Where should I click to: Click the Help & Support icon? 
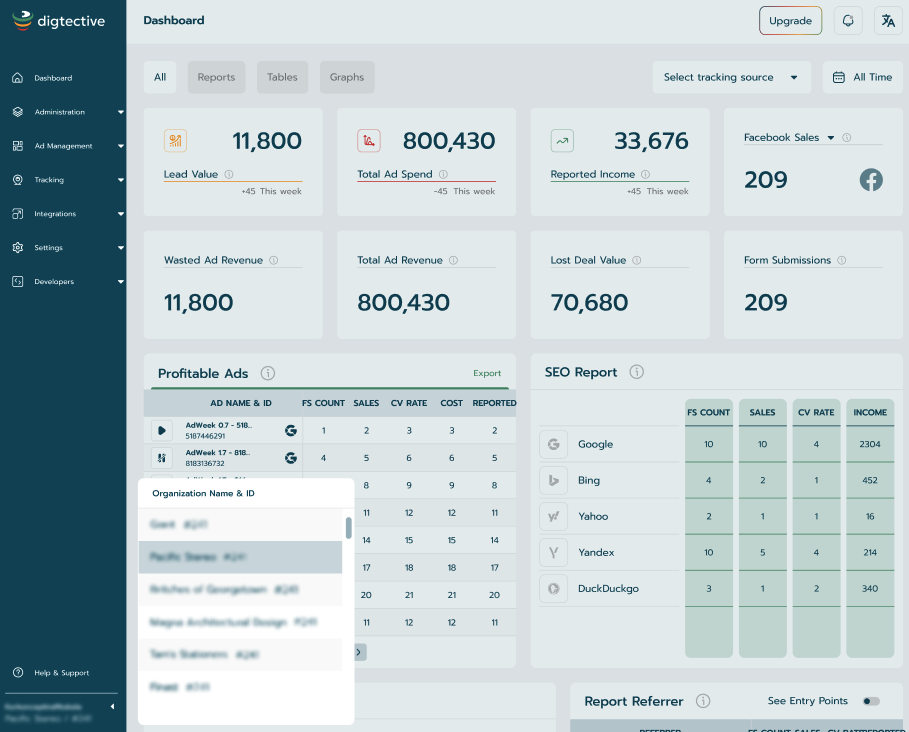18,673
